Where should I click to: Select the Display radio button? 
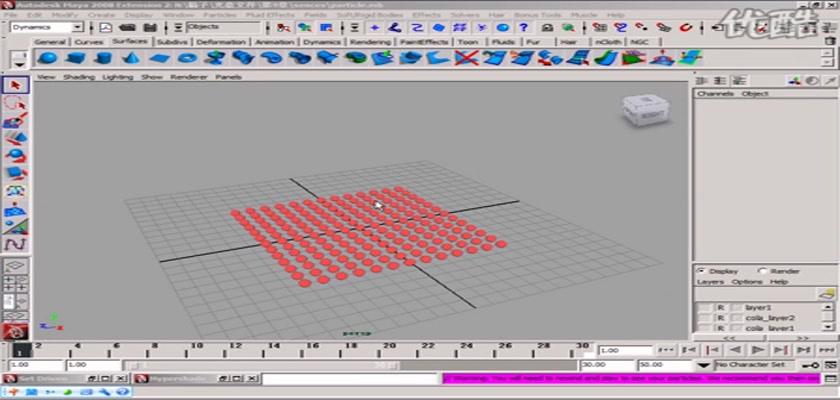point(700,271)
